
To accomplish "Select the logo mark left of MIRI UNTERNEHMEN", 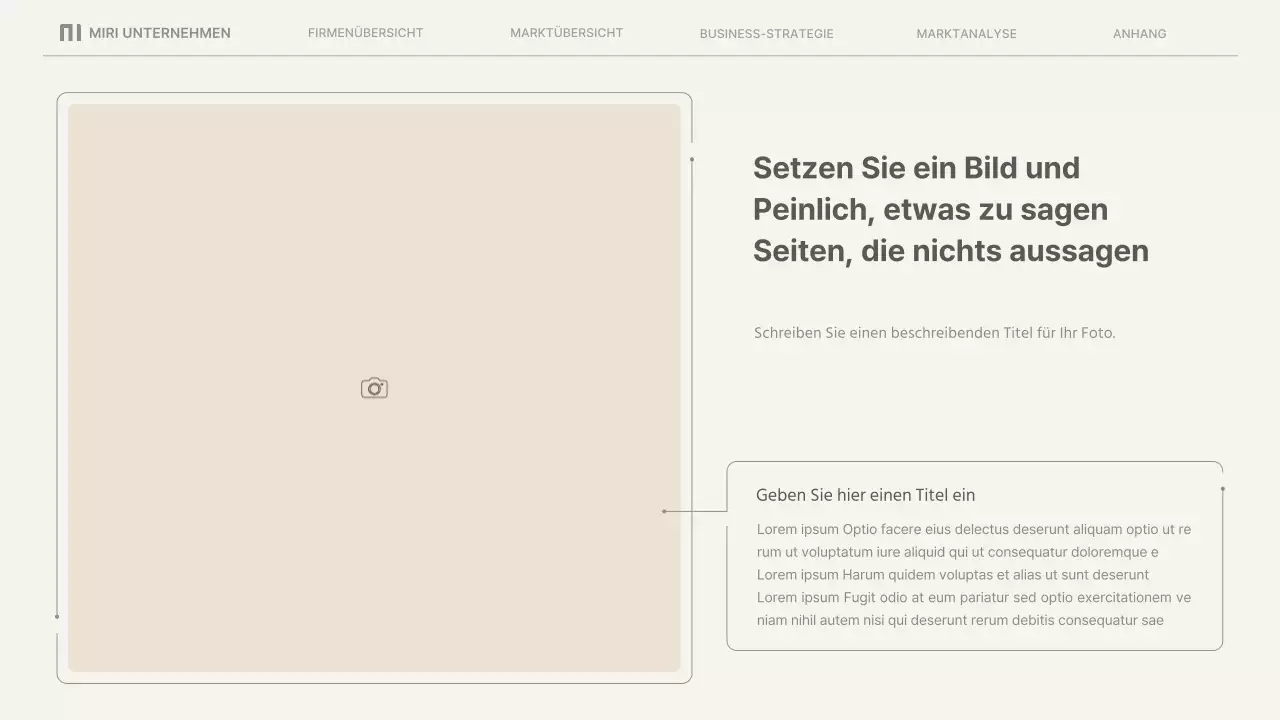I will click(69, 32).
